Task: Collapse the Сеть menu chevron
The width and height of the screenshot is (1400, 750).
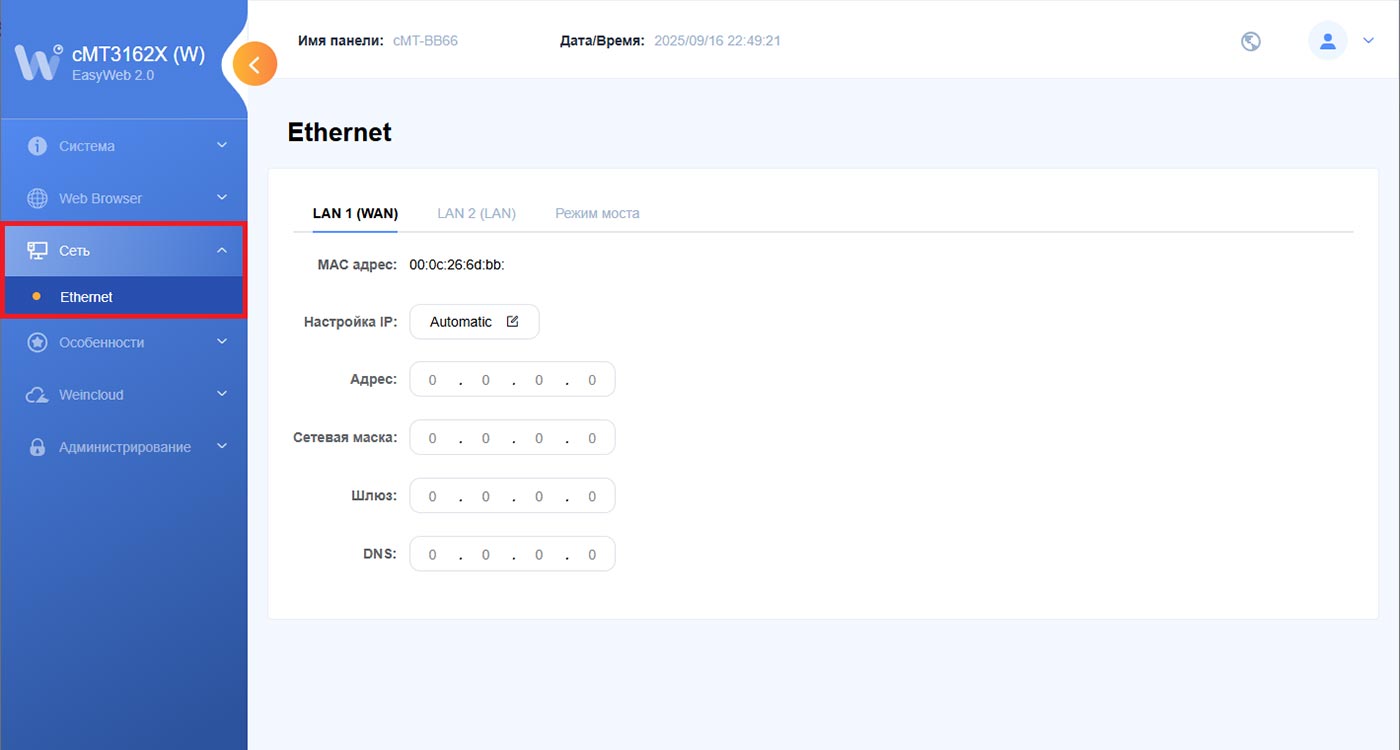Action: (222, 250)
